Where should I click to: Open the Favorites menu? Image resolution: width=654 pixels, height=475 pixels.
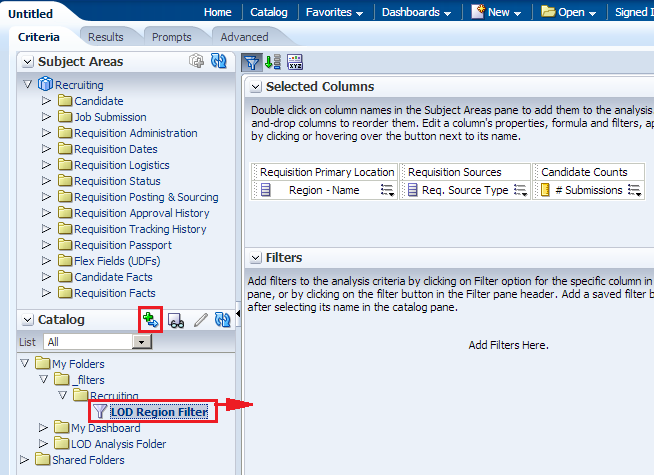(x=334, y=12)
